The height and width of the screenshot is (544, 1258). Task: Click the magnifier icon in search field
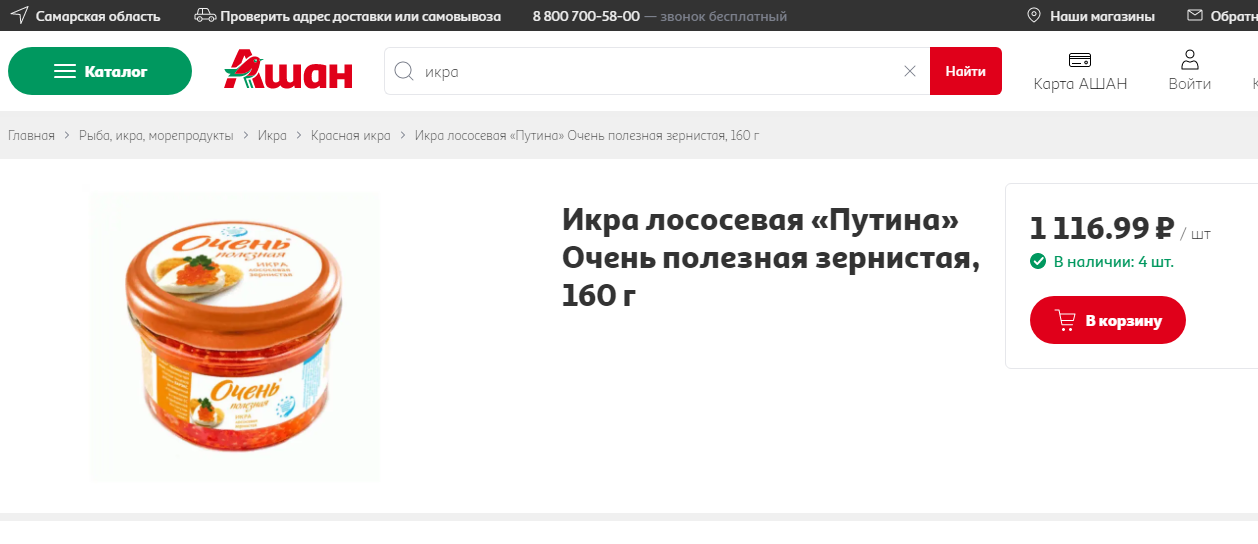click(404, 71)
